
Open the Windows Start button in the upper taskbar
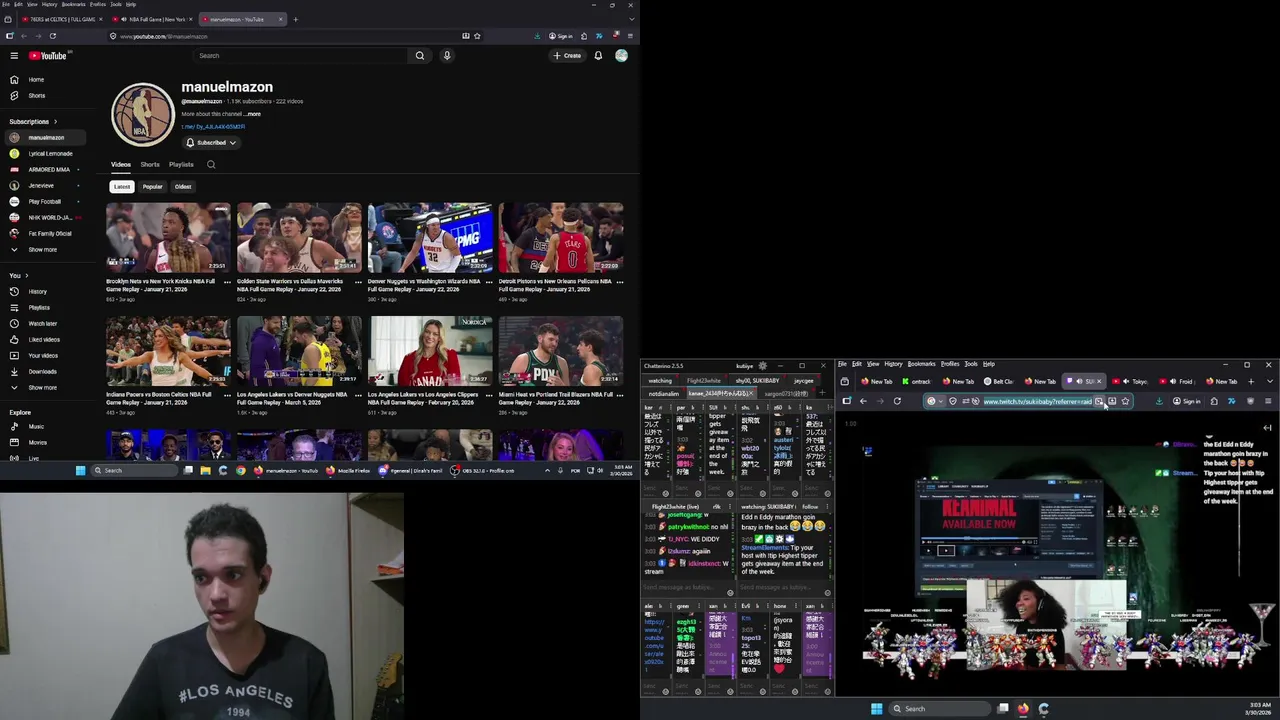coord(80,470)
